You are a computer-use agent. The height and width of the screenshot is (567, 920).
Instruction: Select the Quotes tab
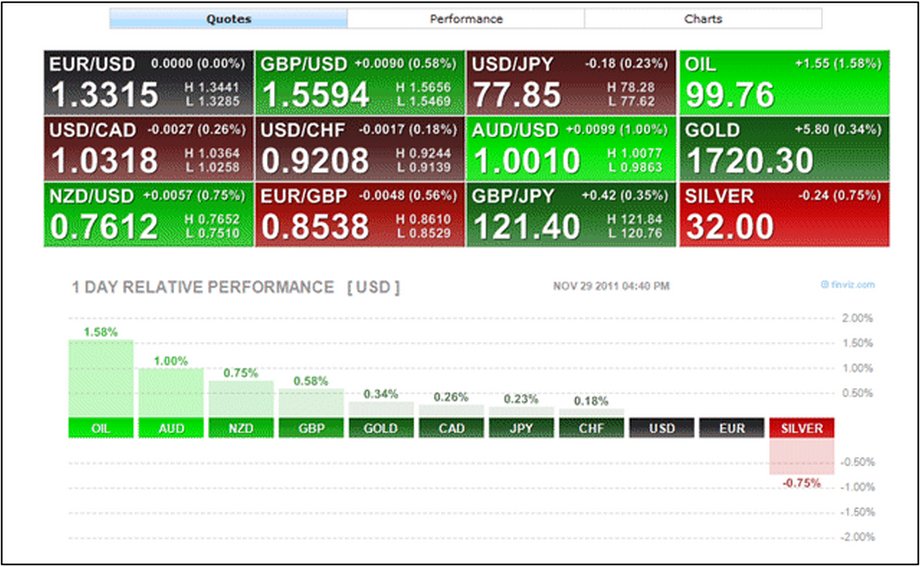tap(229, 19)
